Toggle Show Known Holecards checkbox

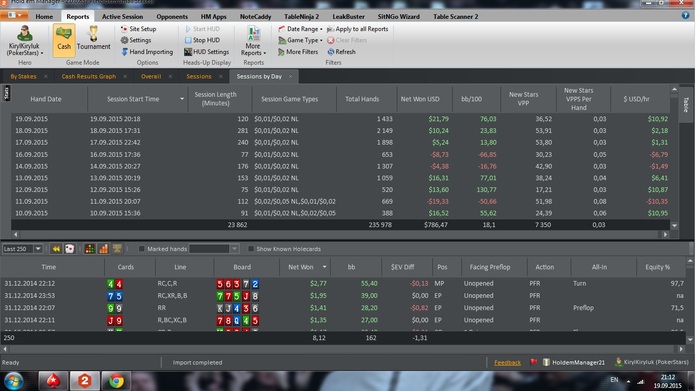251,249
